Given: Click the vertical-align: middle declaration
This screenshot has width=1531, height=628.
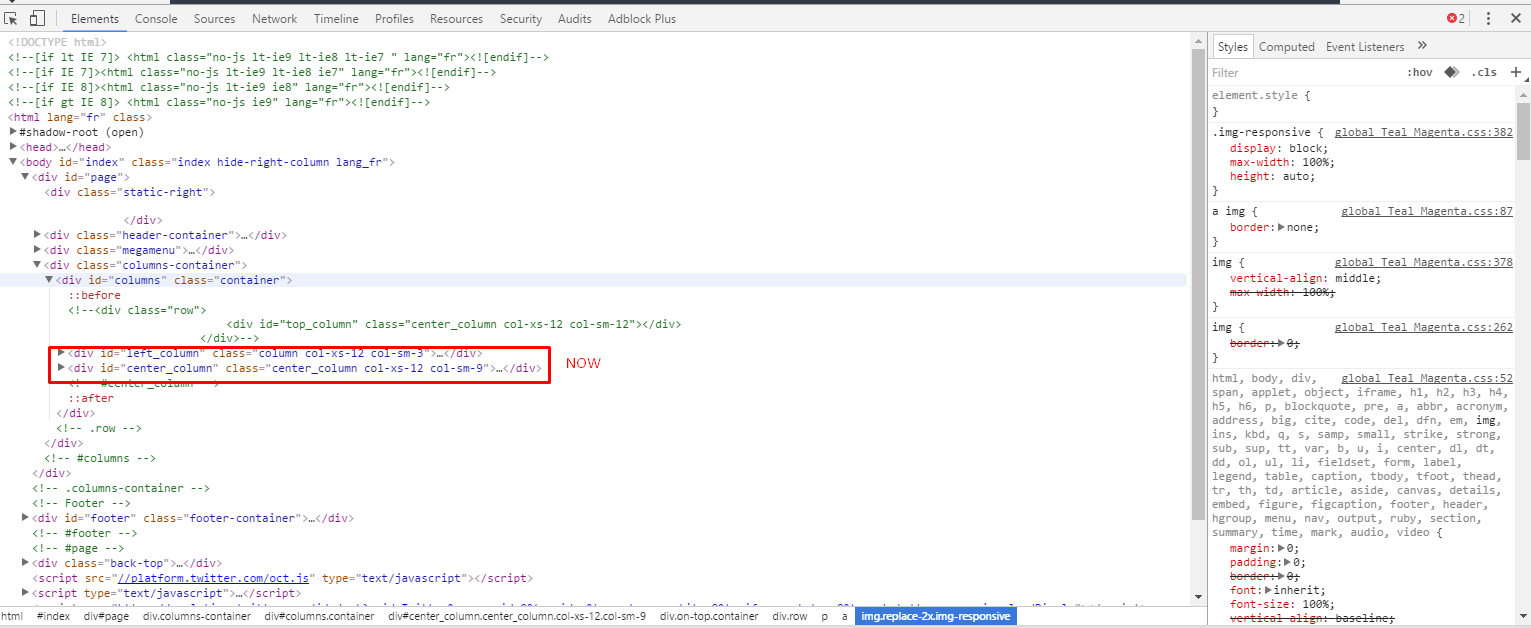Looking at the screenshot, I should point(1305,278).
